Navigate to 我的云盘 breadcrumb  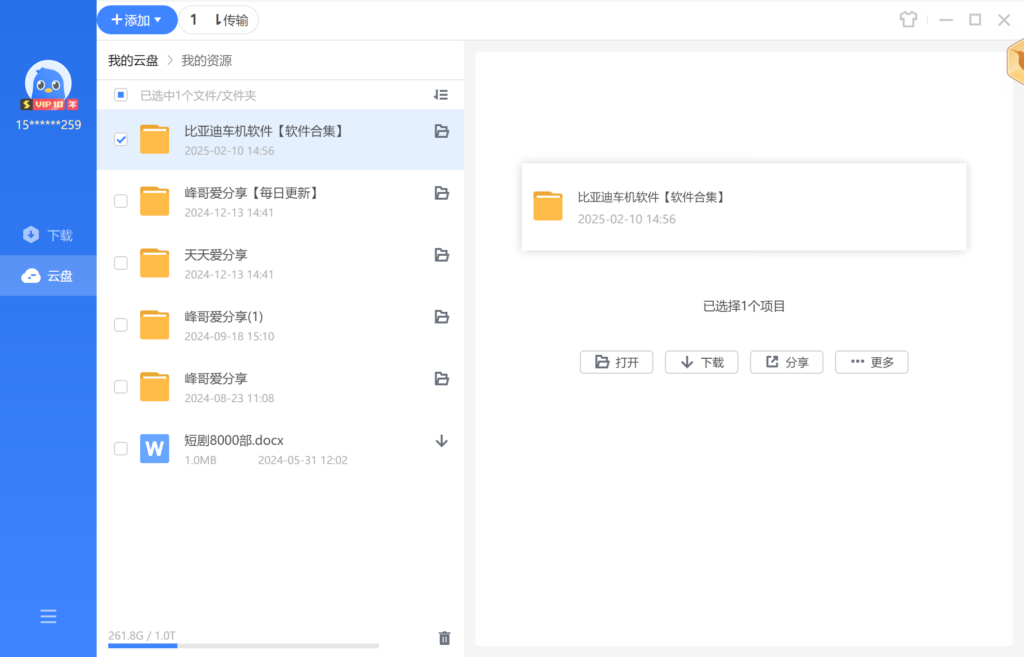[x=133, y=61]
